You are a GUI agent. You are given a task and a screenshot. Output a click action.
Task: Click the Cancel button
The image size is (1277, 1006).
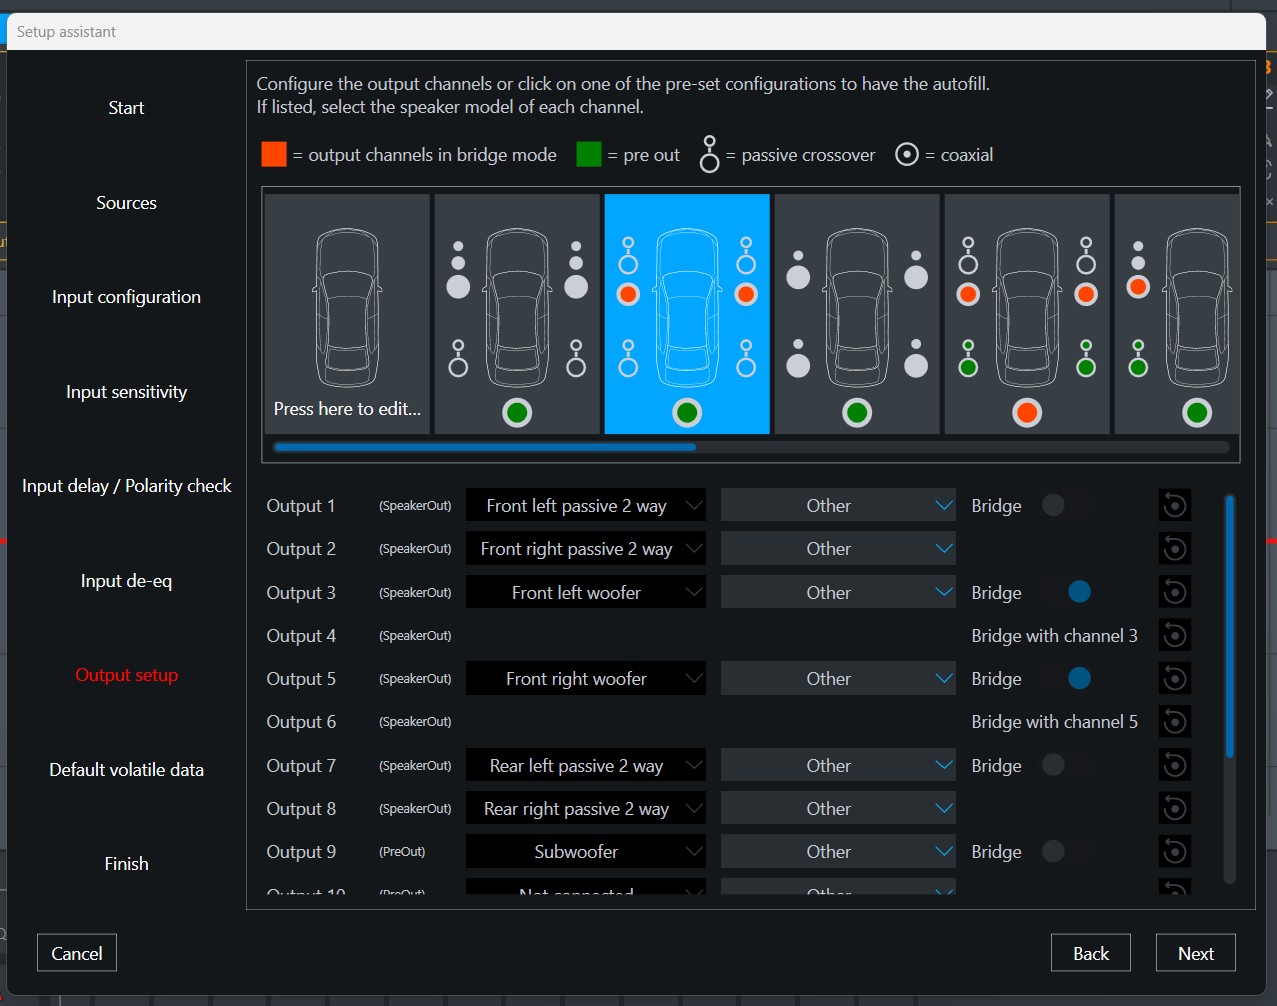tap(77, 953)
